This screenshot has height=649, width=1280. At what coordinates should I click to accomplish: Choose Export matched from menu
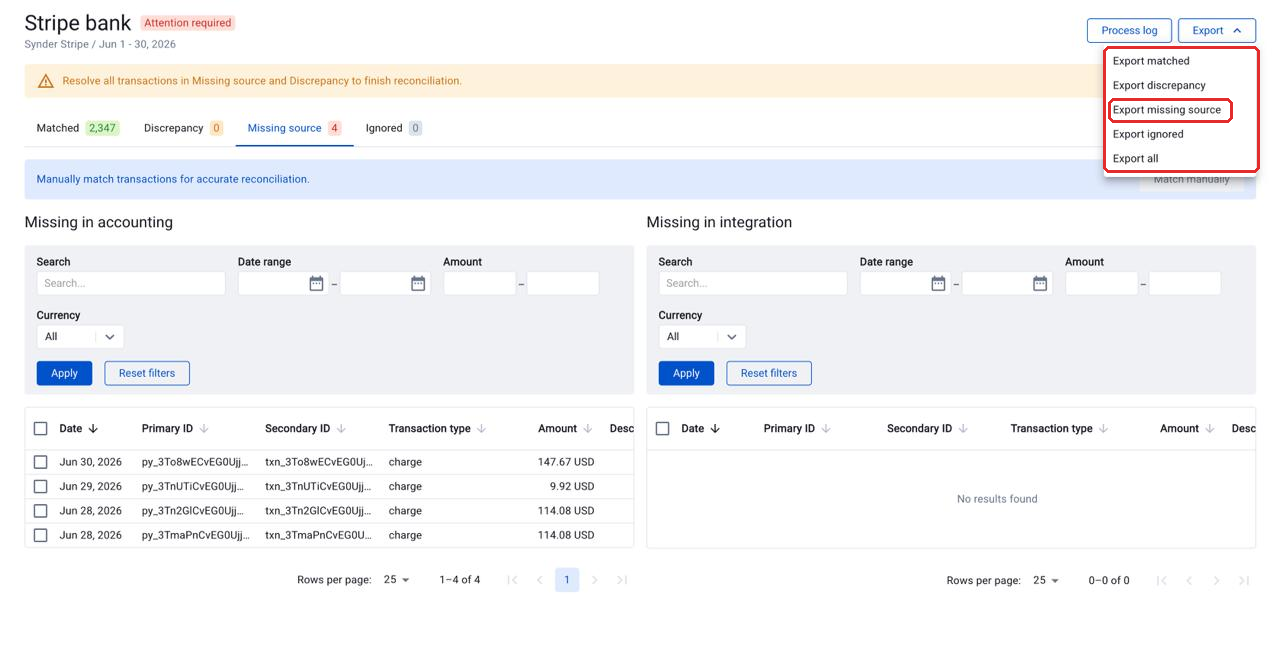[x=1151, y=61]
